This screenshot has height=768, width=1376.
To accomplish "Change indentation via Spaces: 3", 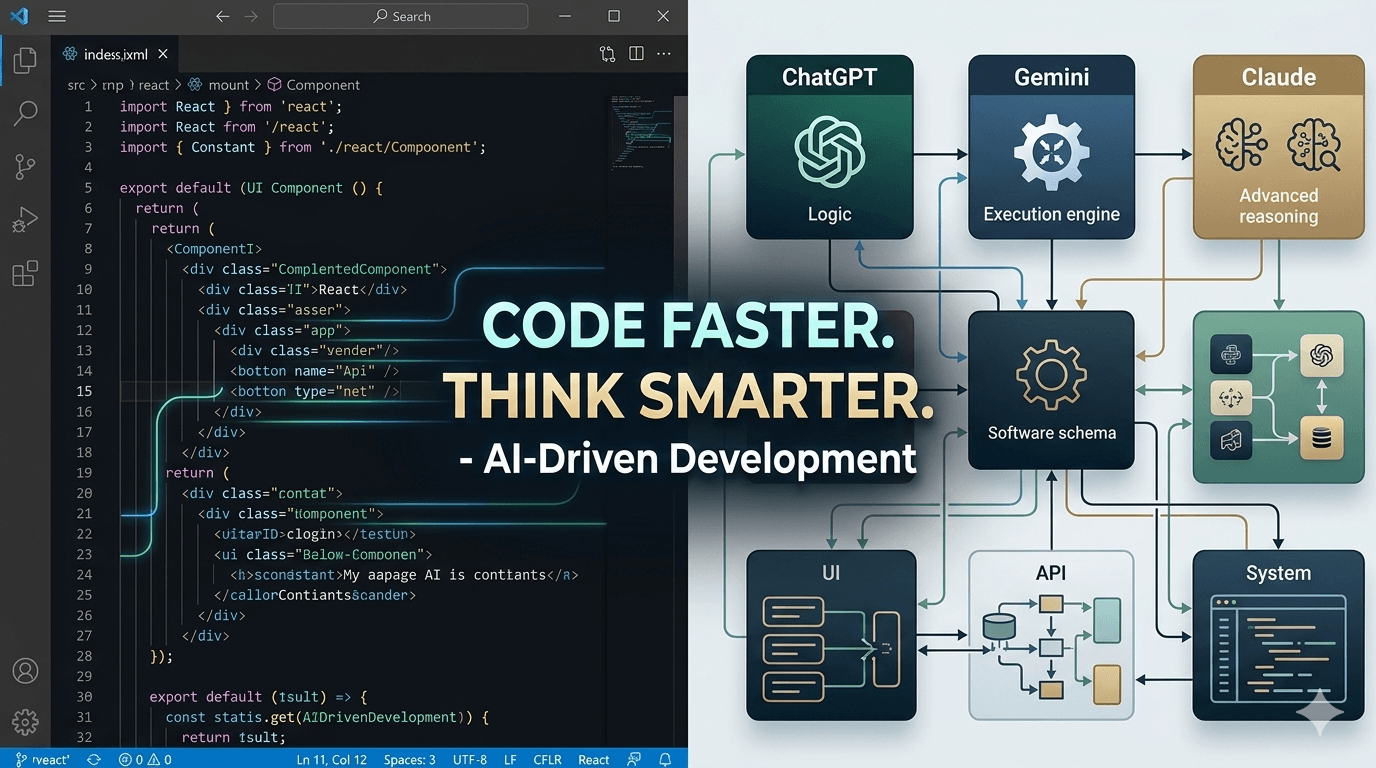I will (410, 759).
